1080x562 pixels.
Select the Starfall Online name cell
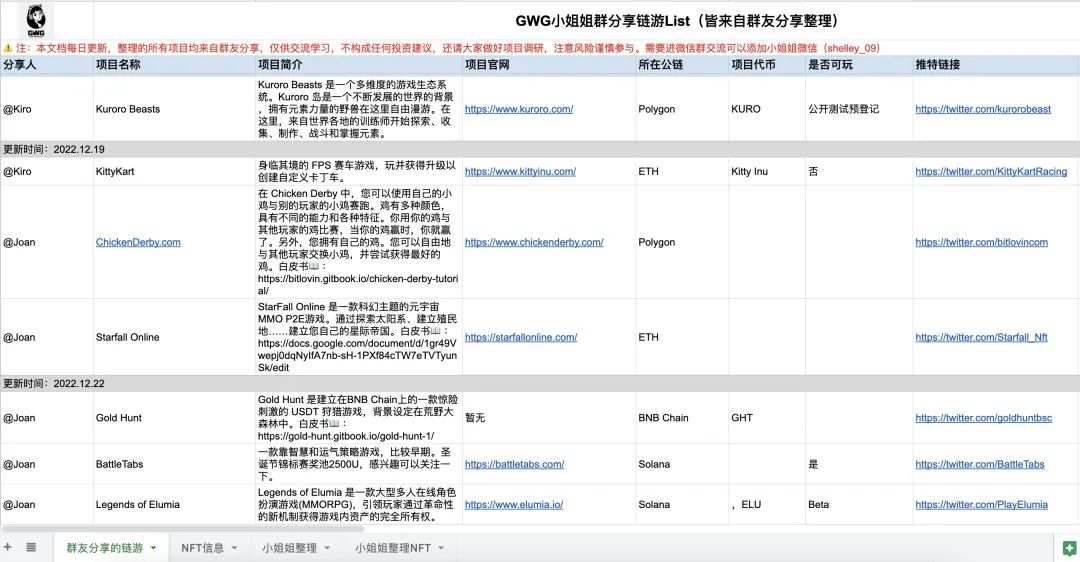pyautogui.click(x=174, y=337)
